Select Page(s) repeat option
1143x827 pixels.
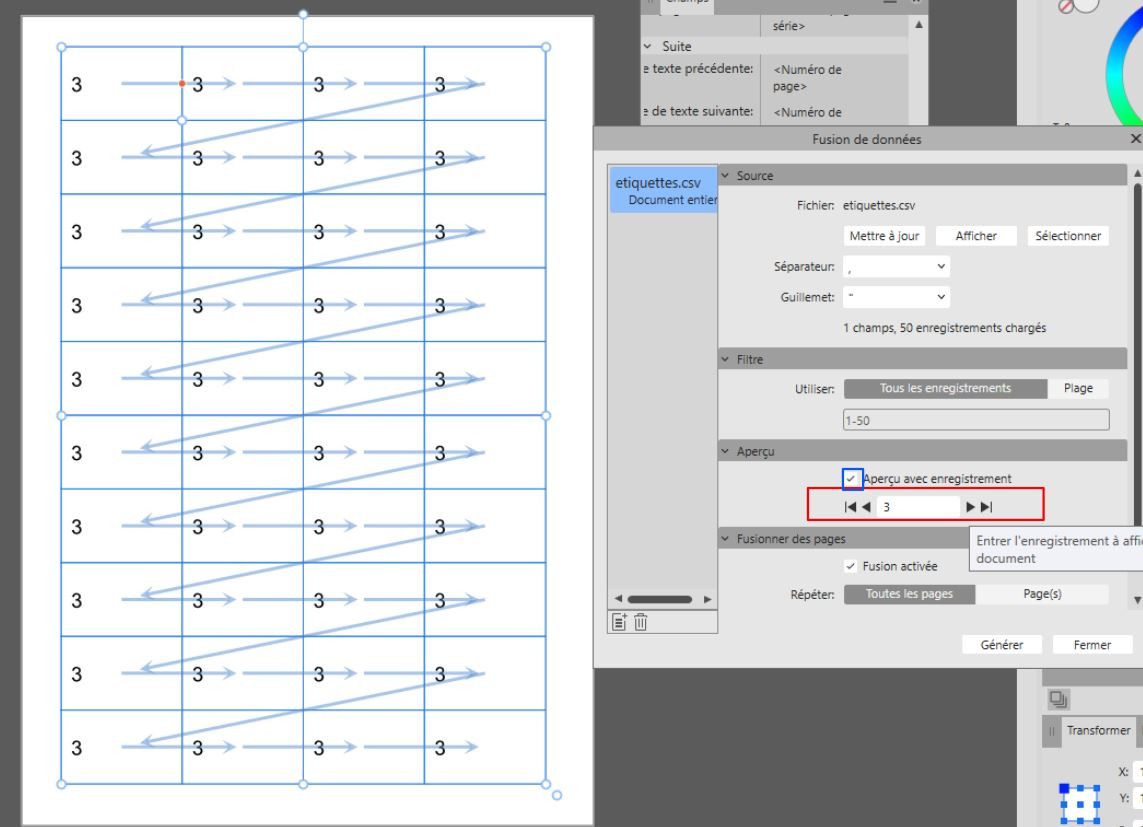(x=1042, y=594)
